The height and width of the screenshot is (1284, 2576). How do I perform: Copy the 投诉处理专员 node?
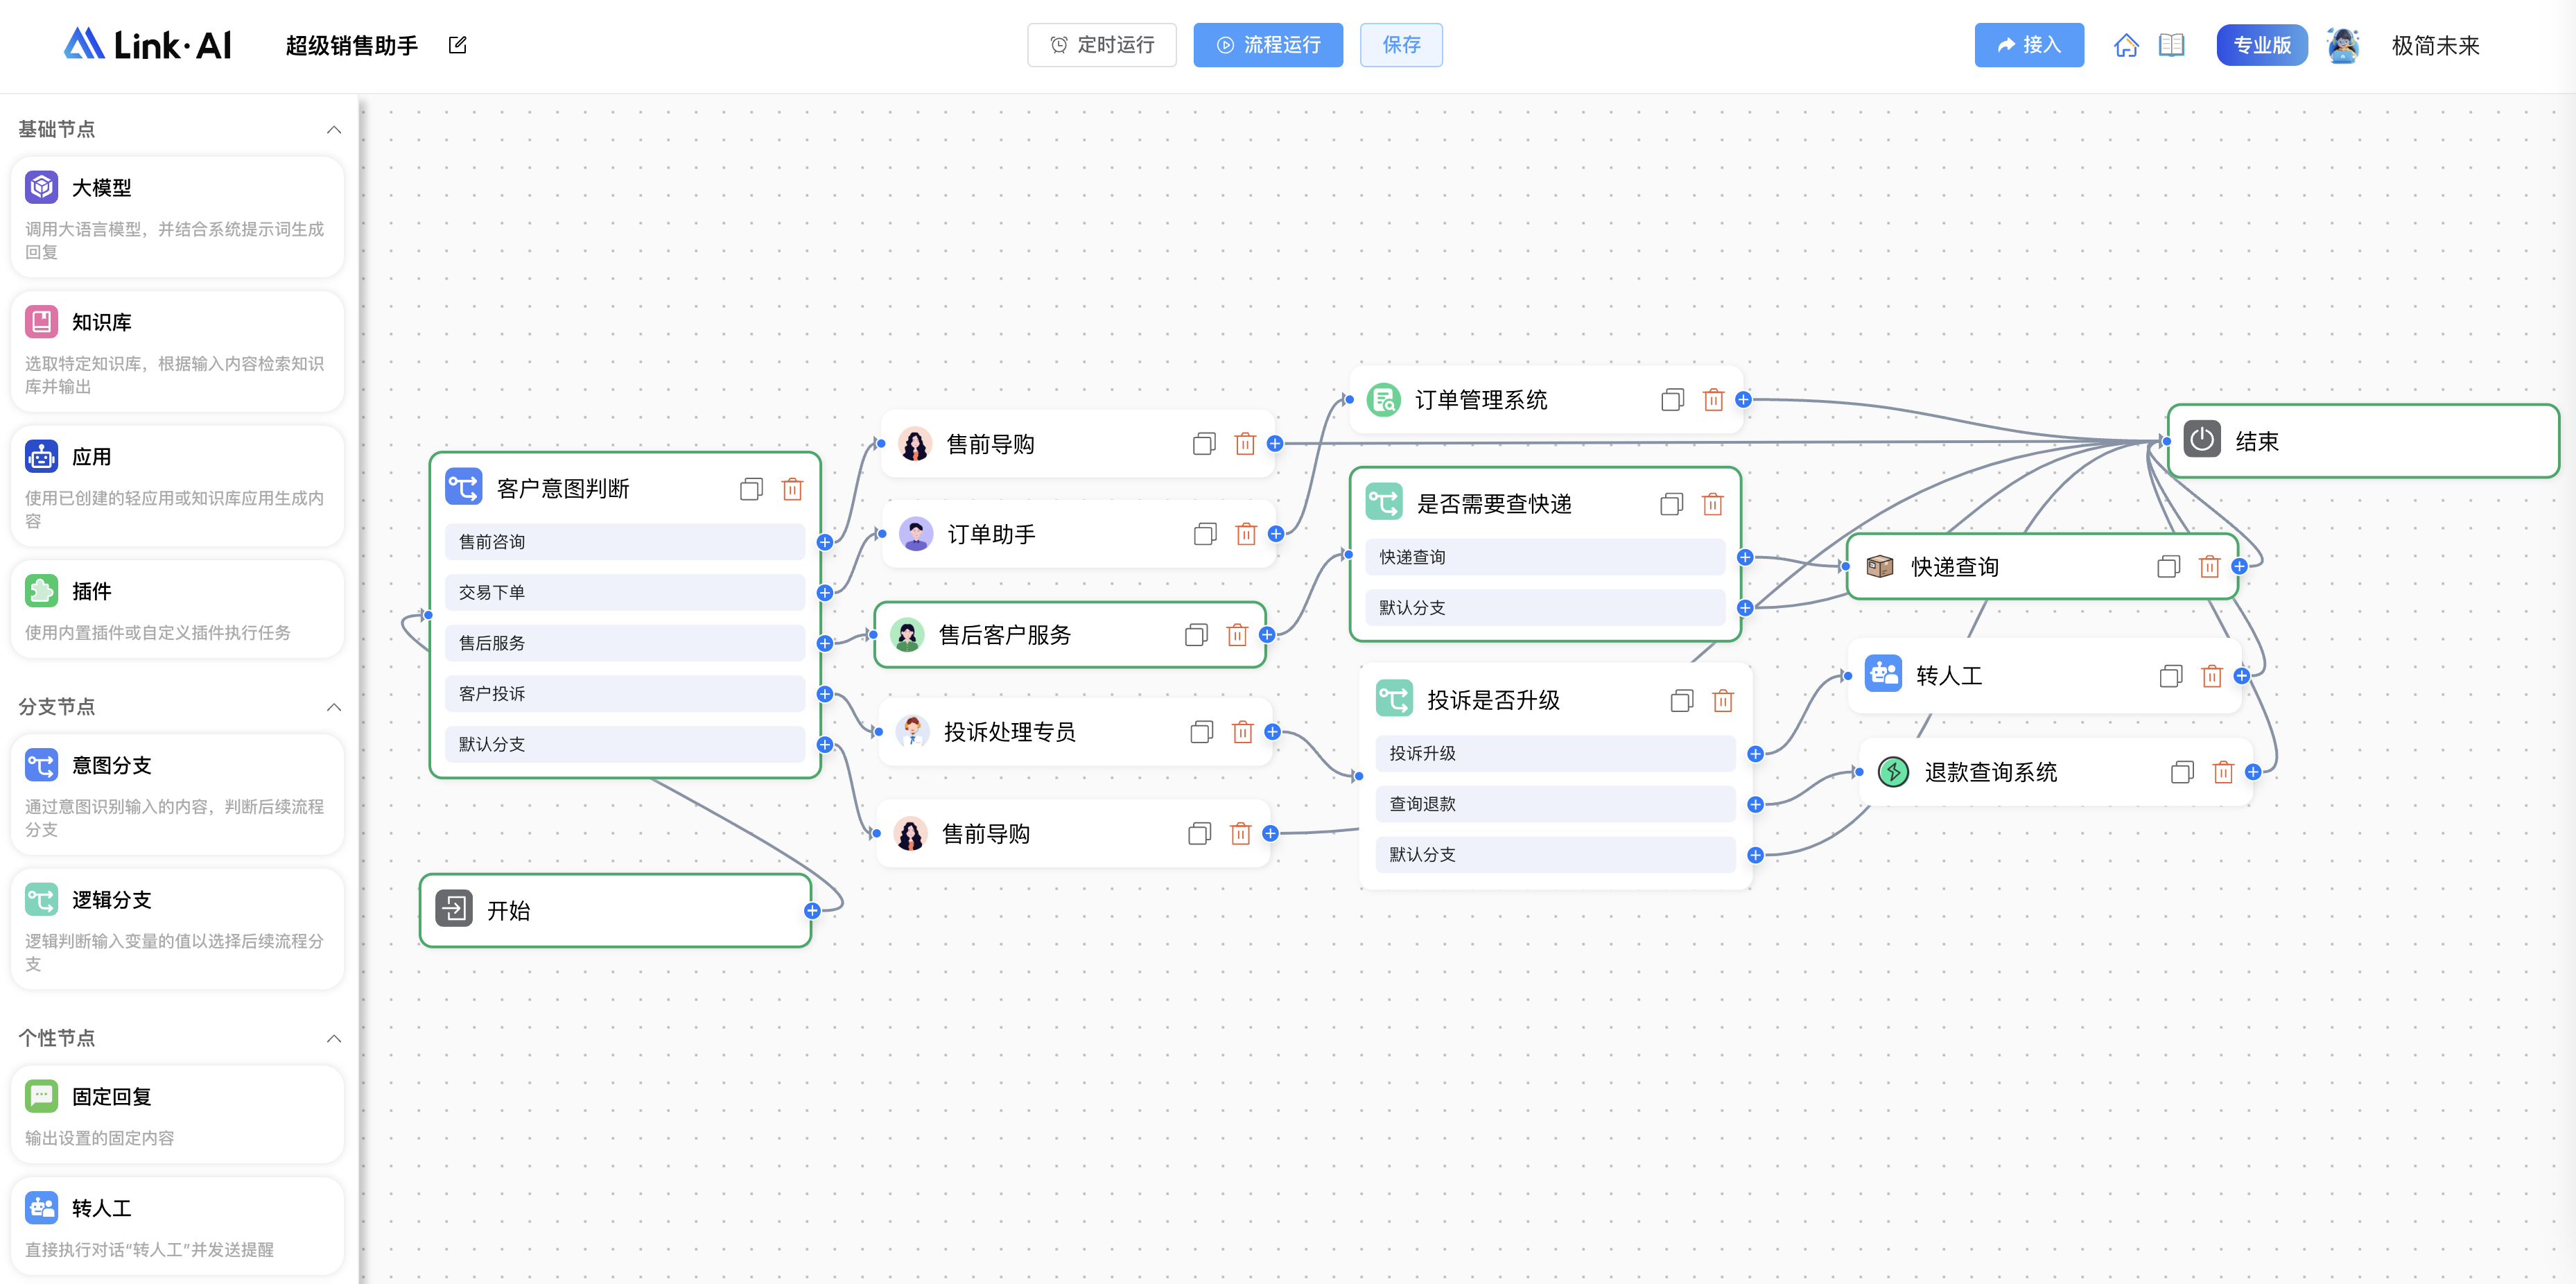pos(1201,732)
